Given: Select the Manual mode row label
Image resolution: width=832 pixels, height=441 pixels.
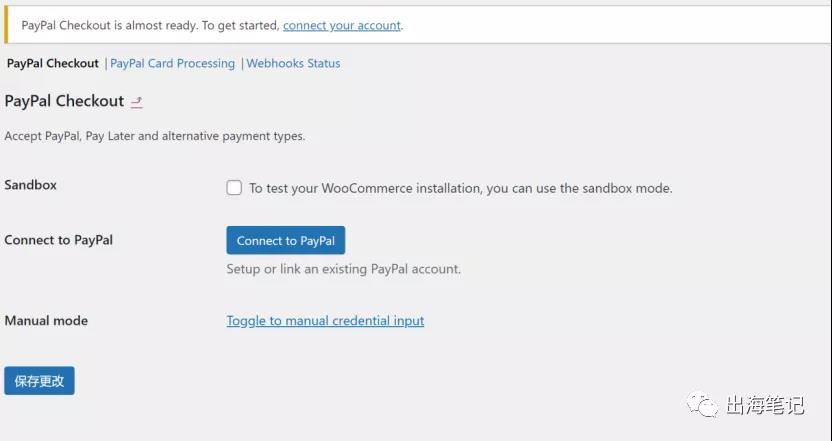Looking at the screenshot, I should coord(46,321).
